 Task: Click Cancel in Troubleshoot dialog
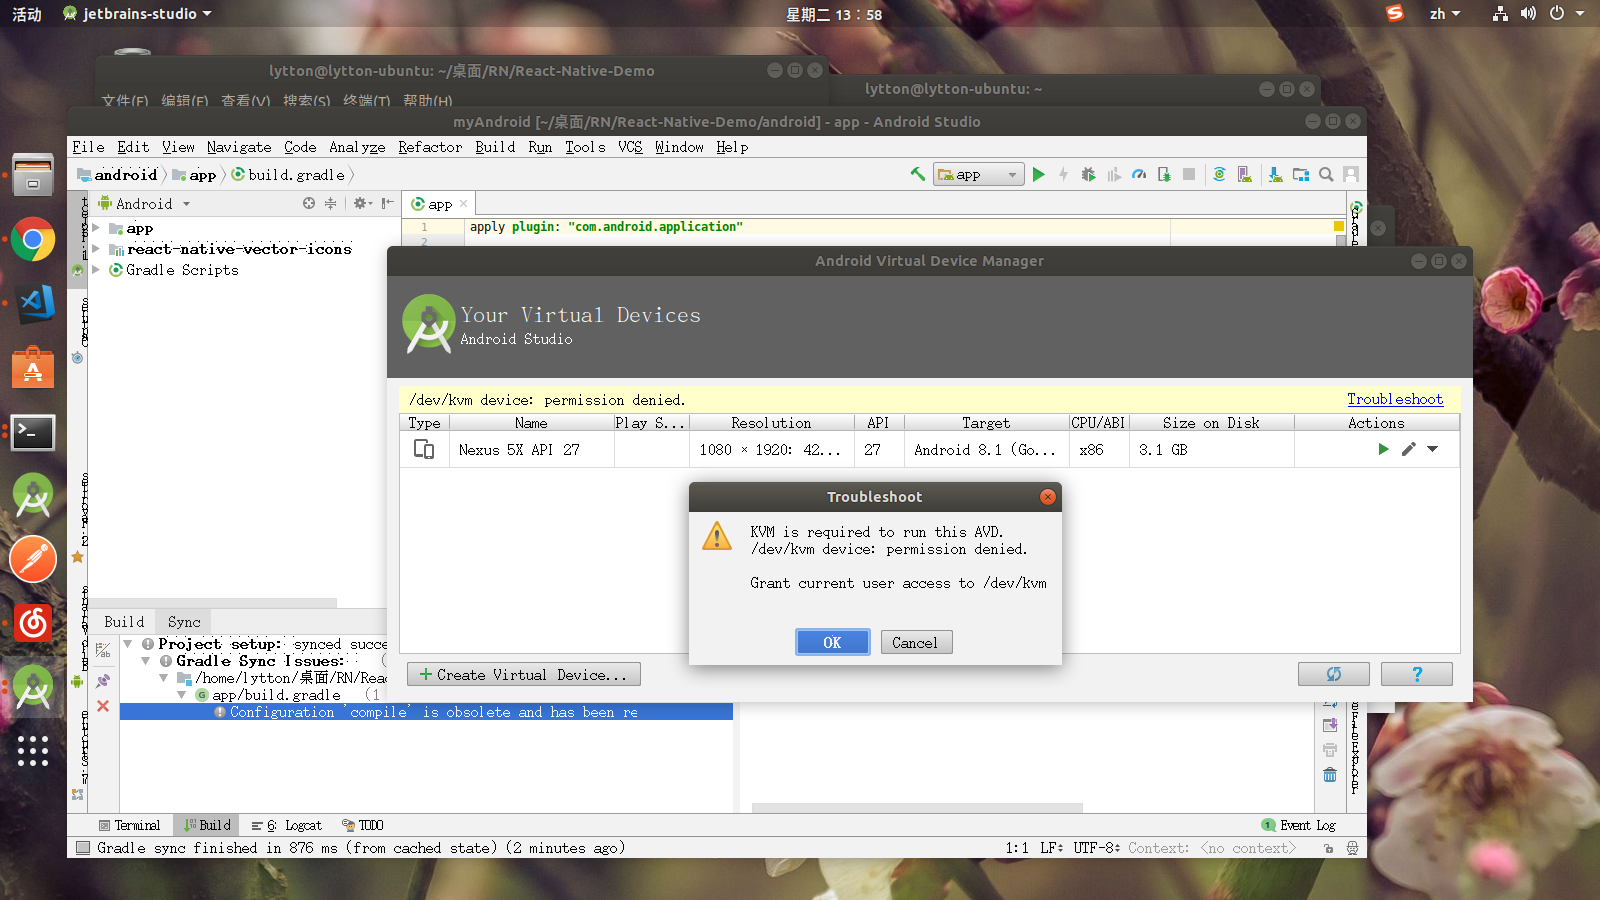[x=915, y=642]
